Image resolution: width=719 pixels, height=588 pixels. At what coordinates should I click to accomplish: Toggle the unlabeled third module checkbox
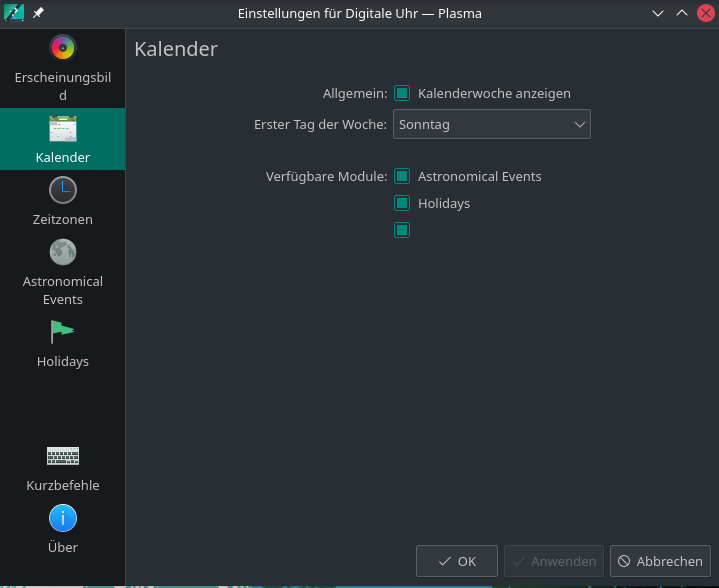click(x=402, y=230)
